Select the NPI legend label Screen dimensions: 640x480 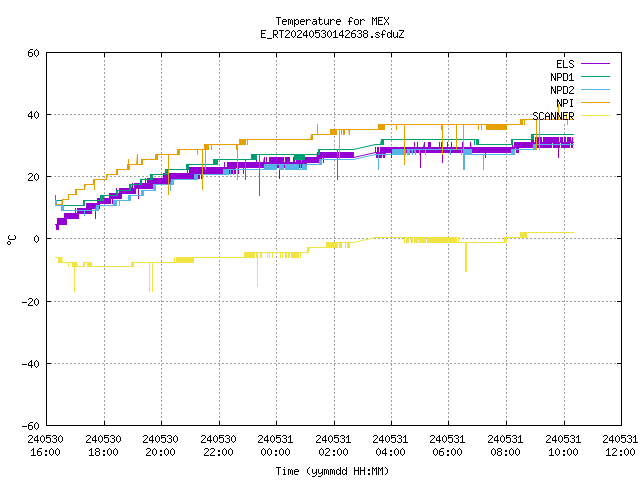(x=565, y=103)
